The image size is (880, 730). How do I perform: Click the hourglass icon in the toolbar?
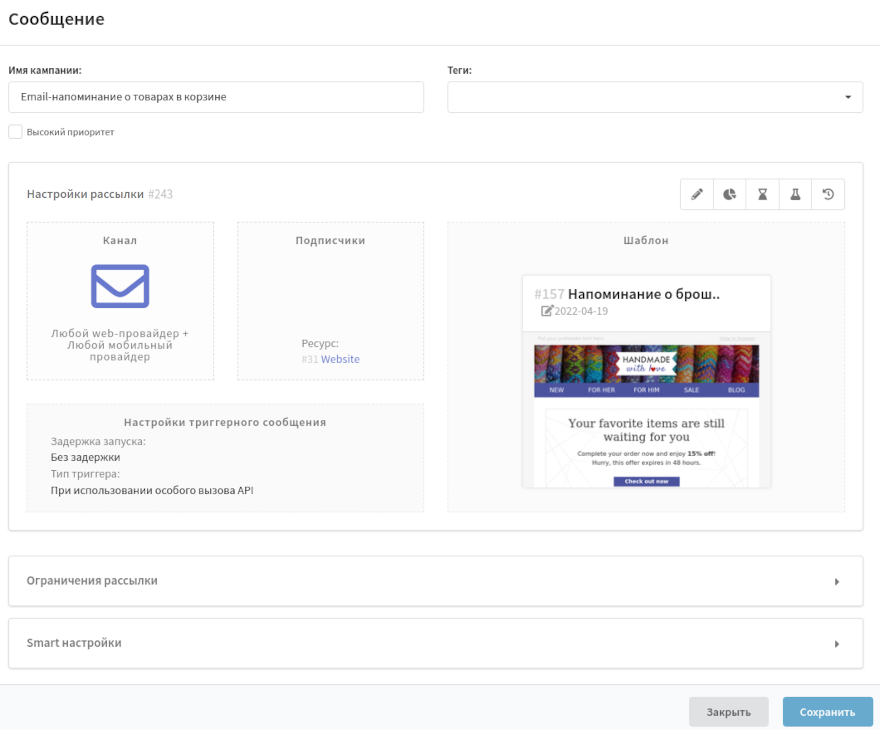(762, 194)
